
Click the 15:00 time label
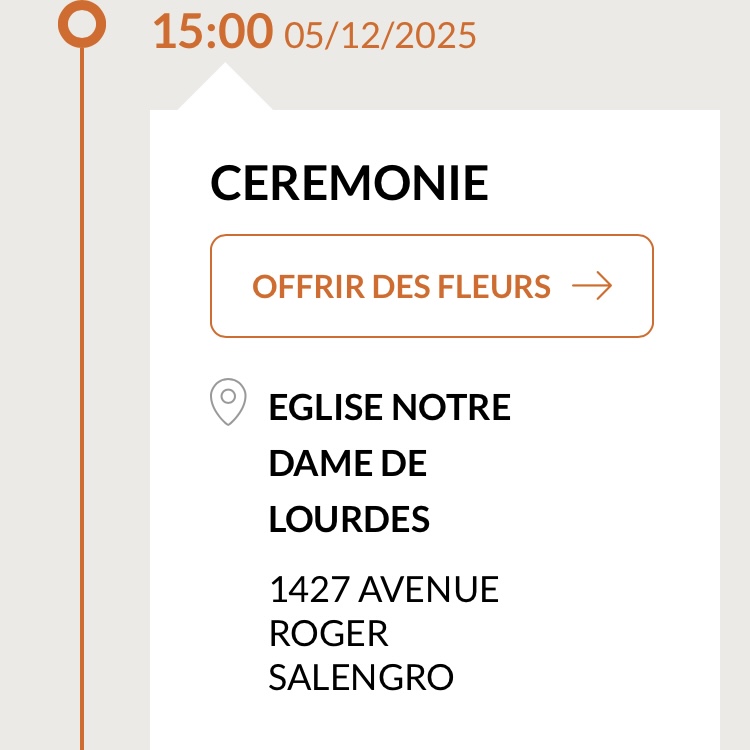pos(212,33)
